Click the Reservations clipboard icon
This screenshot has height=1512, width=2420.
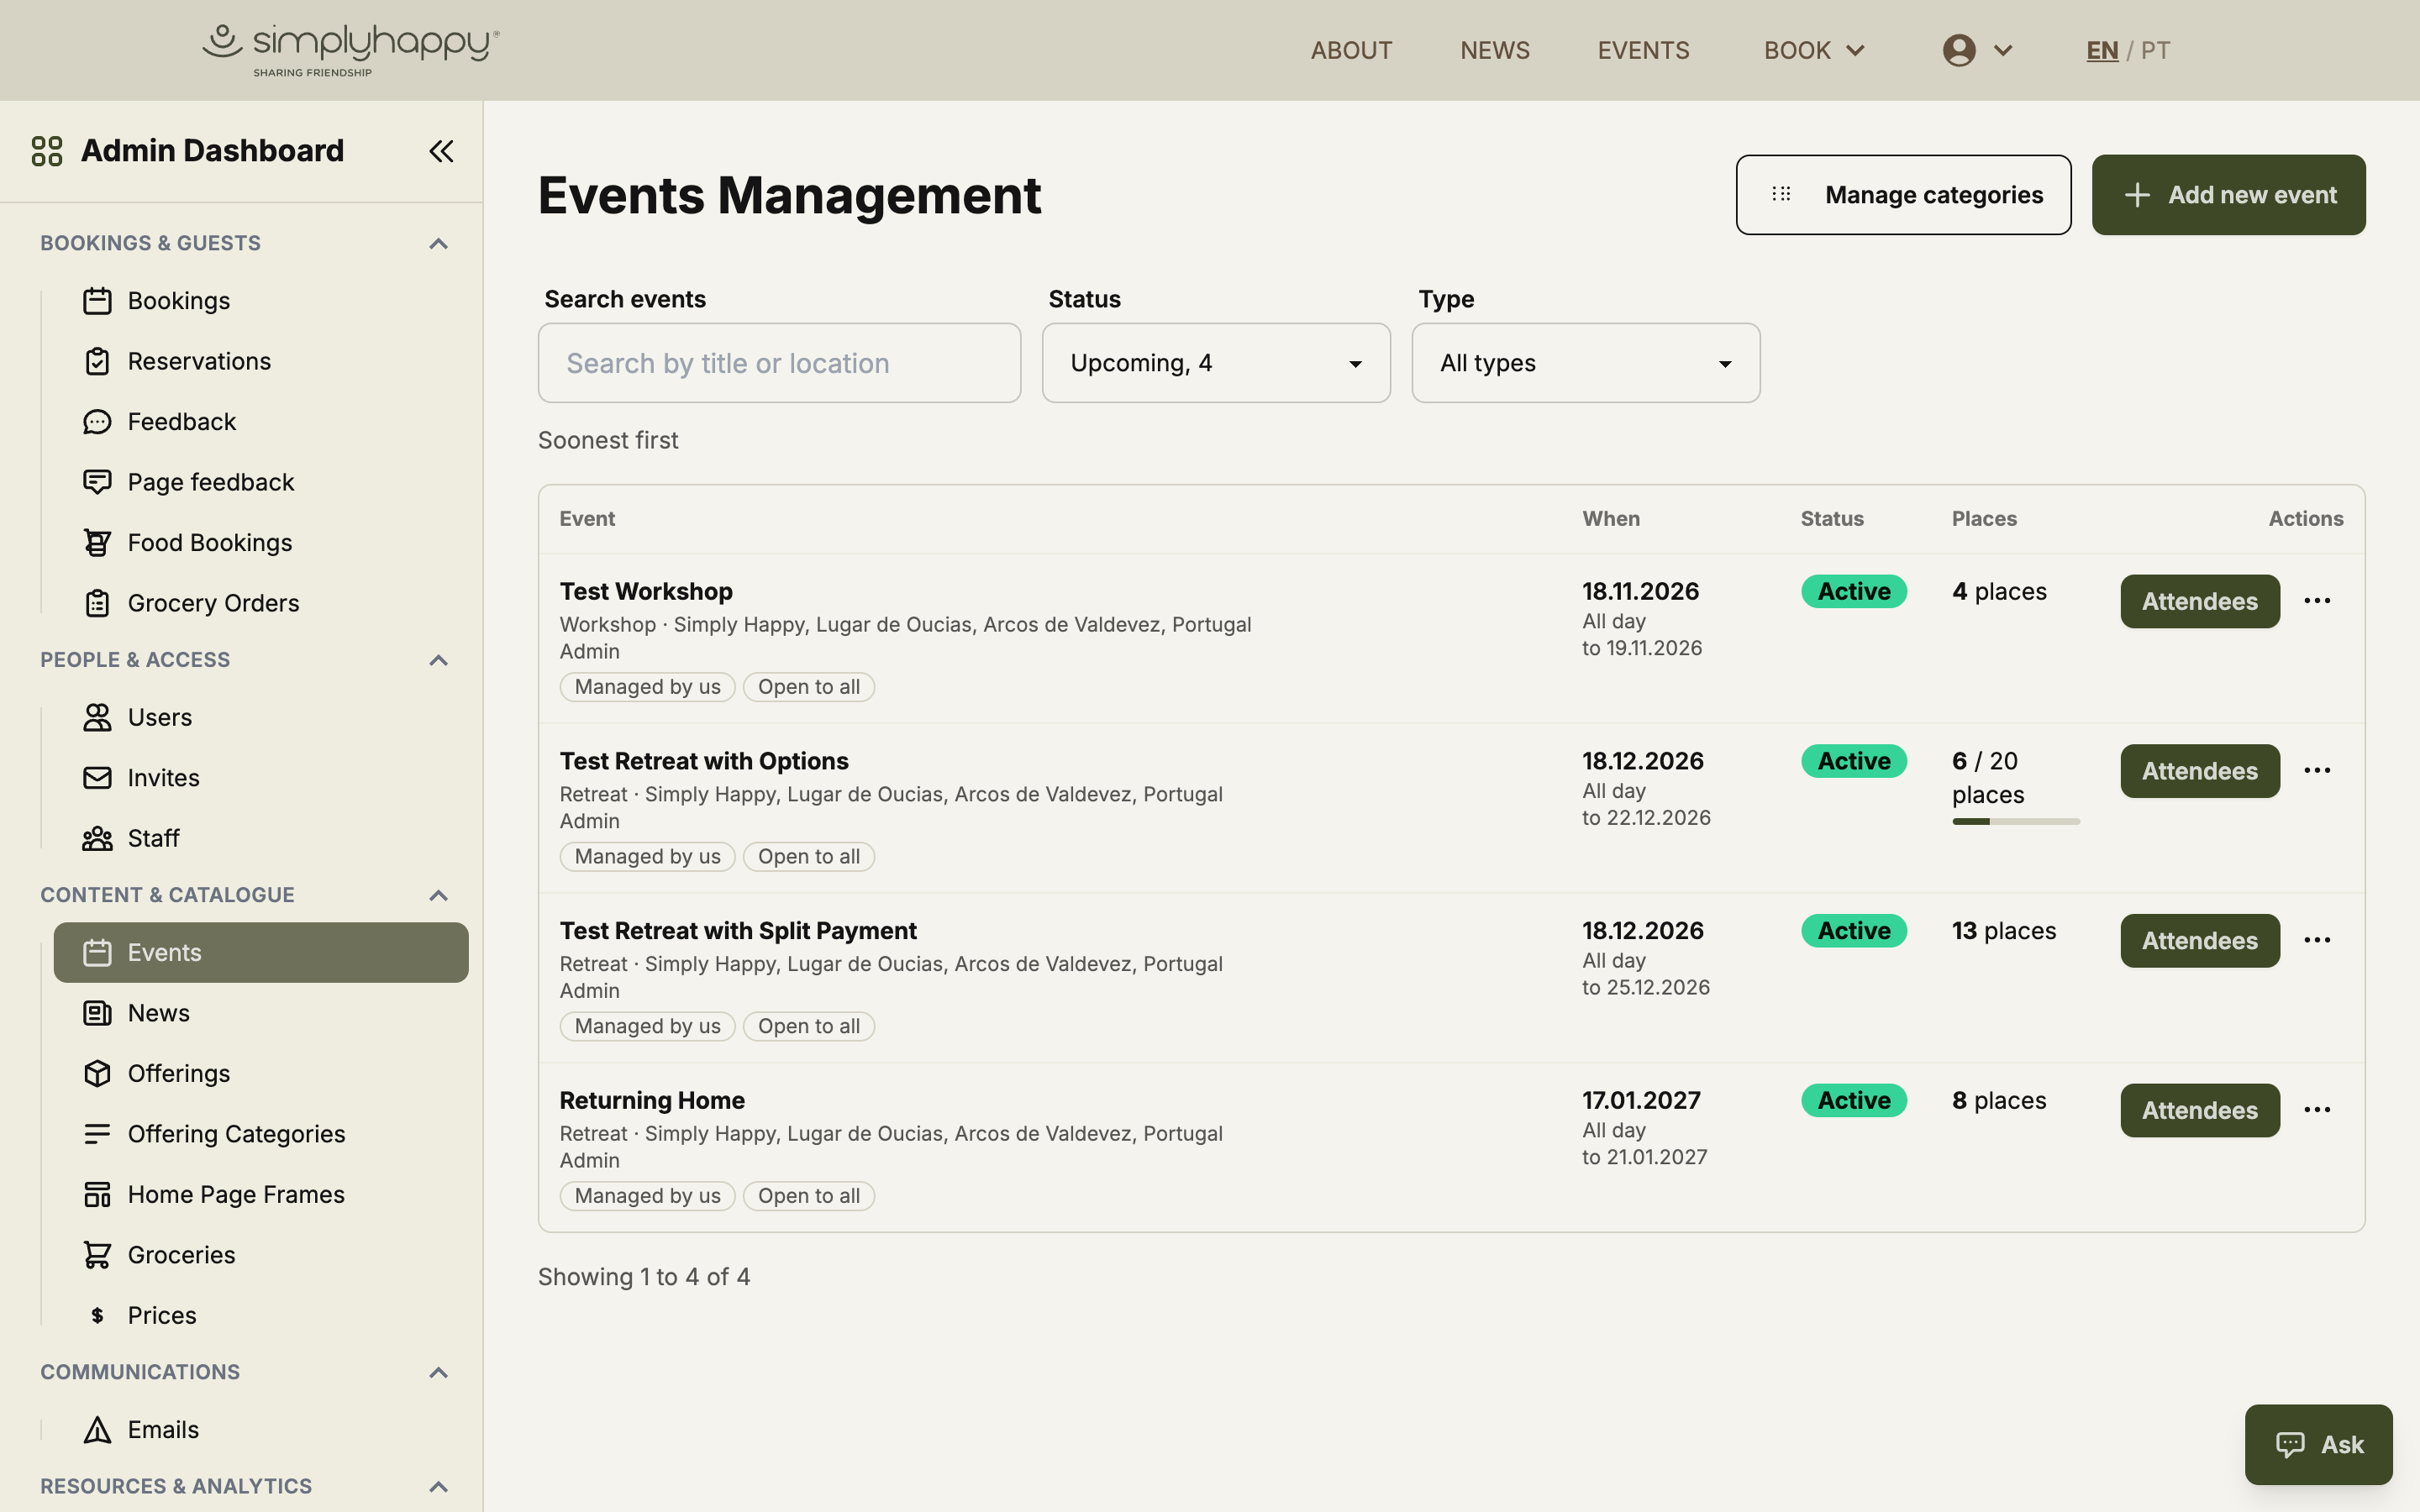pyautogui.click(x=97, y=361)
